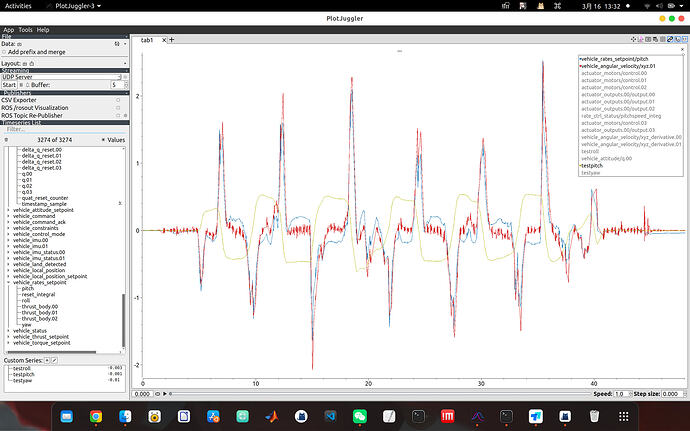Open Visual Studio Code from the dock
Viewport: 690px width, 431px height.
330,416
